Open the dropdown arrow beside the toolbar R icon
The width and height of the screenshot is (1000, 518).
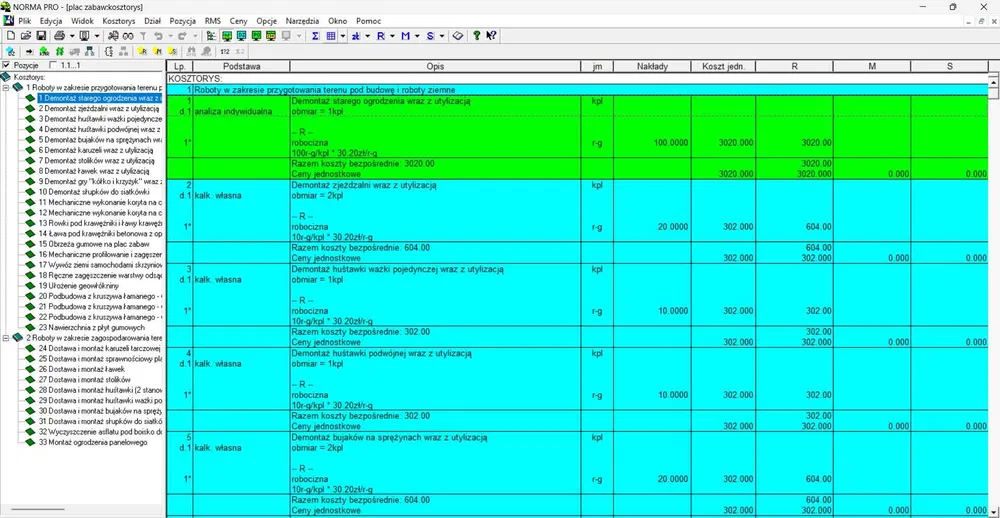coord(392,36)
